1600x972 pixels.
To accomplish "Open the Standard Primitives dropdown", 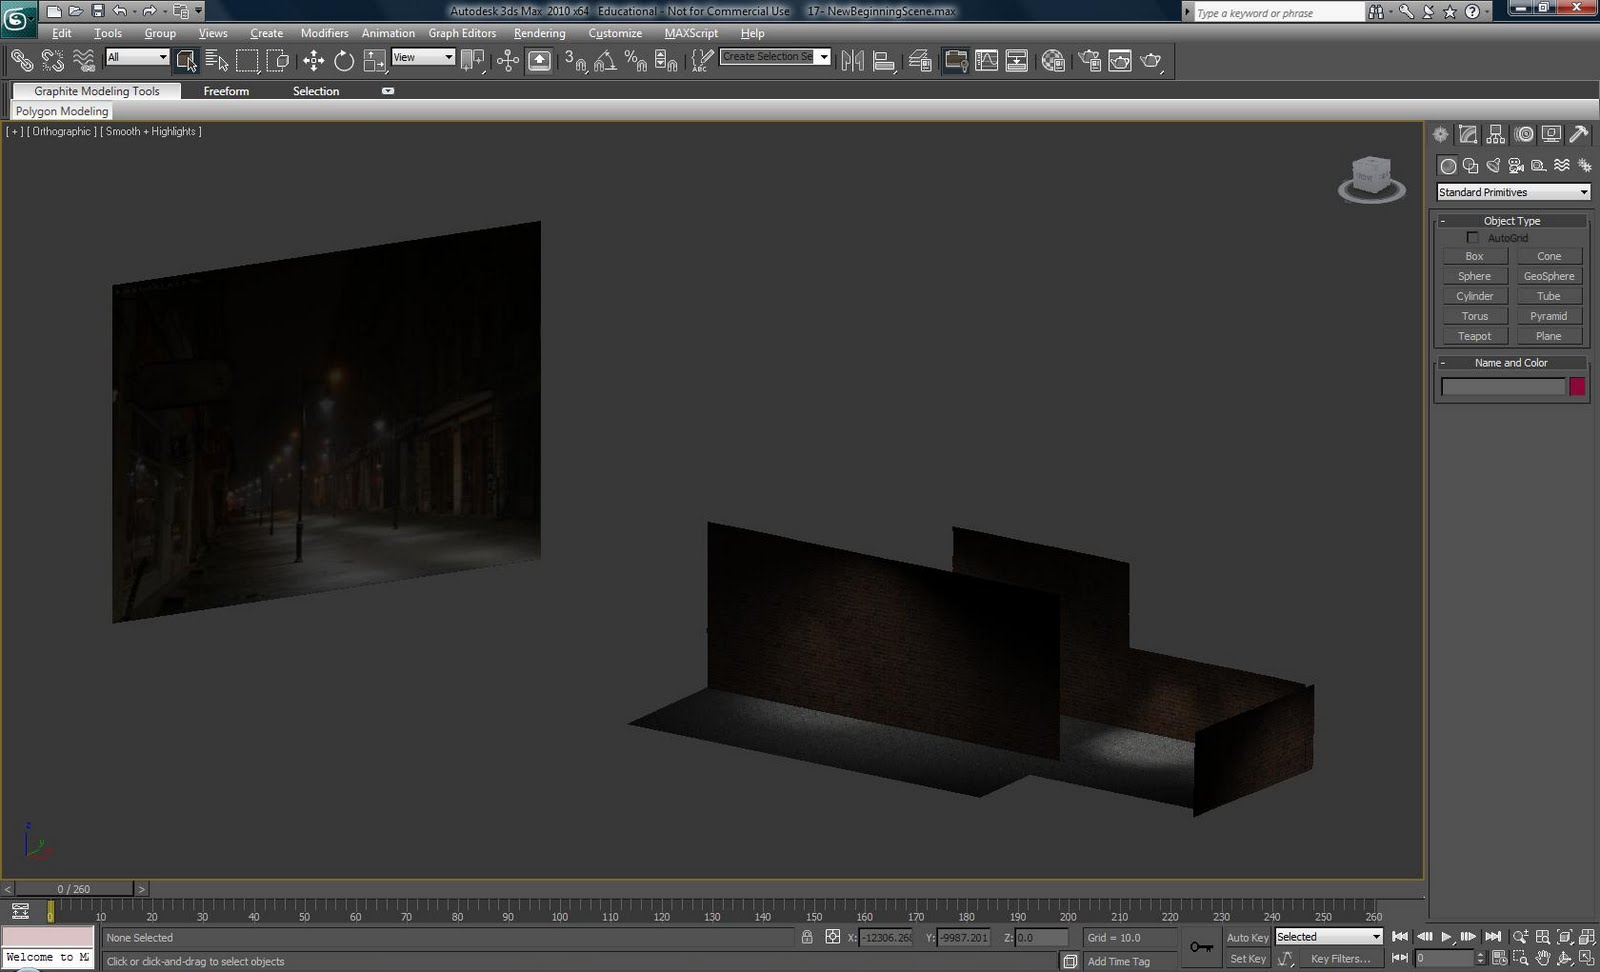I will pyautogui.click(x=1512, y=192).
